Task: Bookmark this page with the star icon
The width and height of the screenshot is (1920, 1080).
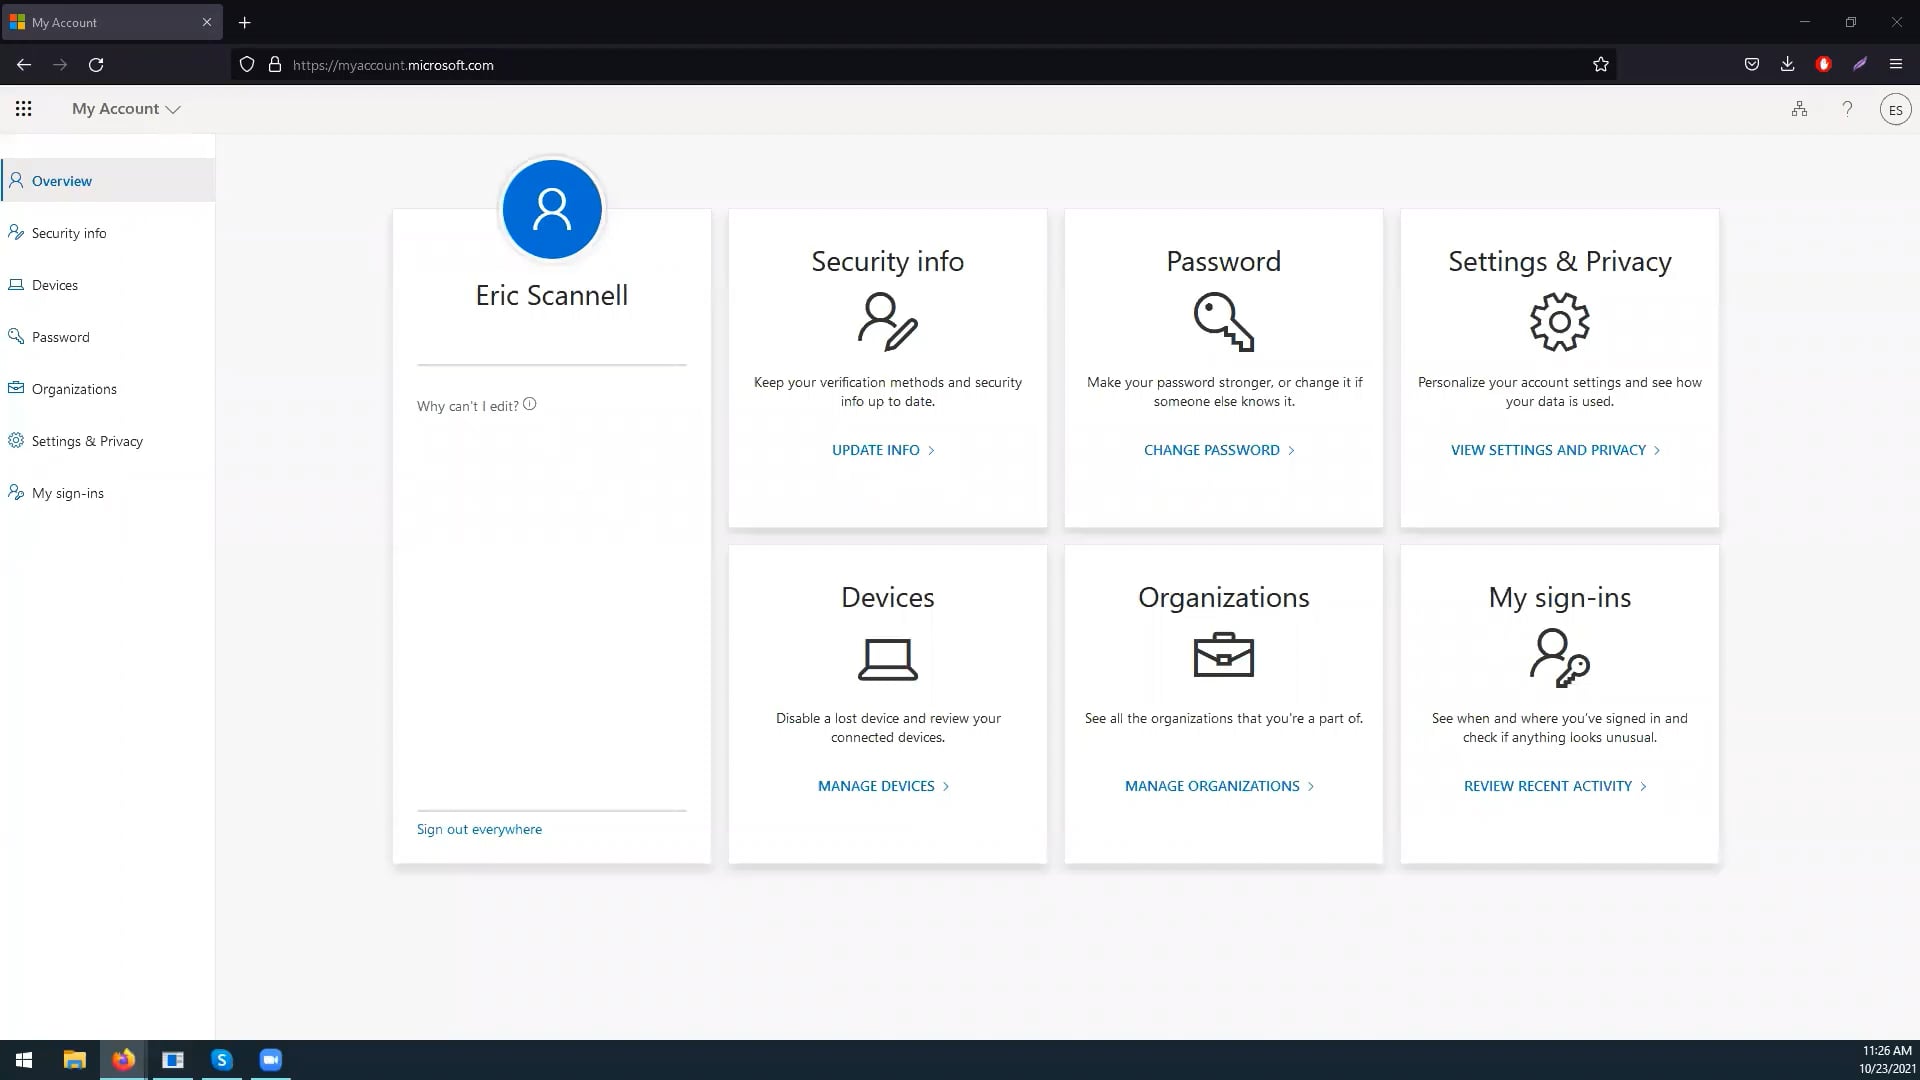Action: point(1600,64)
